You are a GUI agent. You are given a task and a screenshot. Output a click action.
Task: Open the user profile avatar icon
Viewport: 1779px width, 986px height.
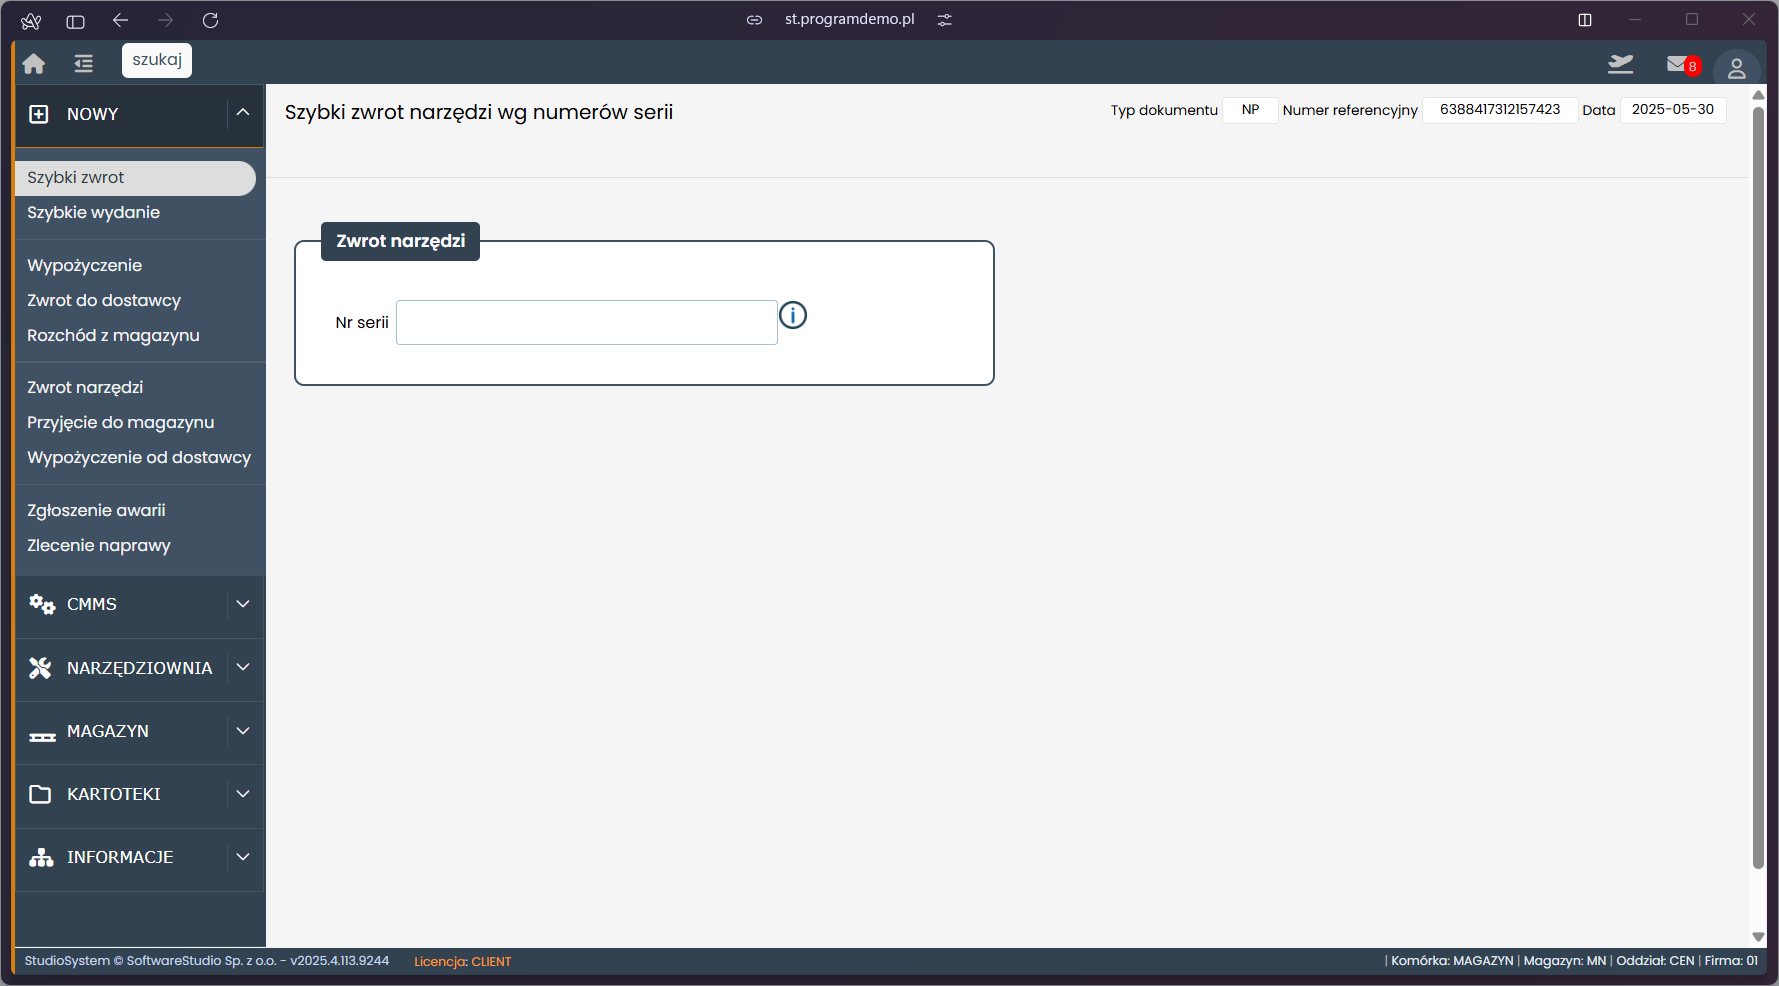click(1736, 69)
